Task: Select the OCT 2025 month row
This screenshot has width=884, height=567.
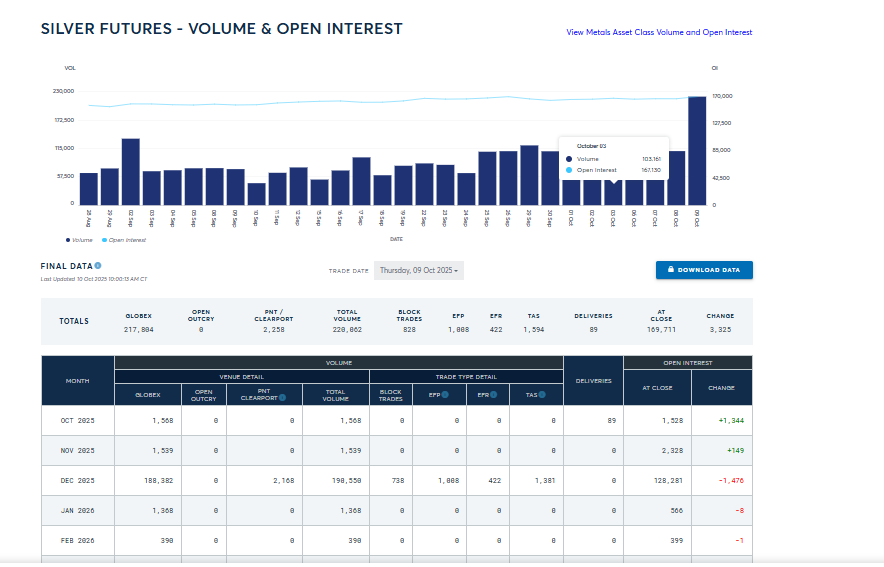Action: (x=78, y=420)
